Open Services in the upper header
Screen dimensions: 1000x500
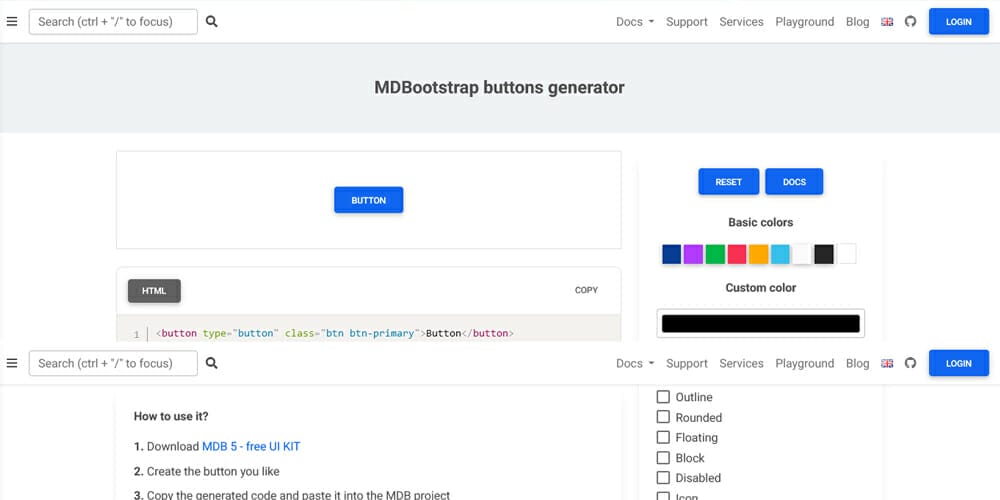coord(741,22)
